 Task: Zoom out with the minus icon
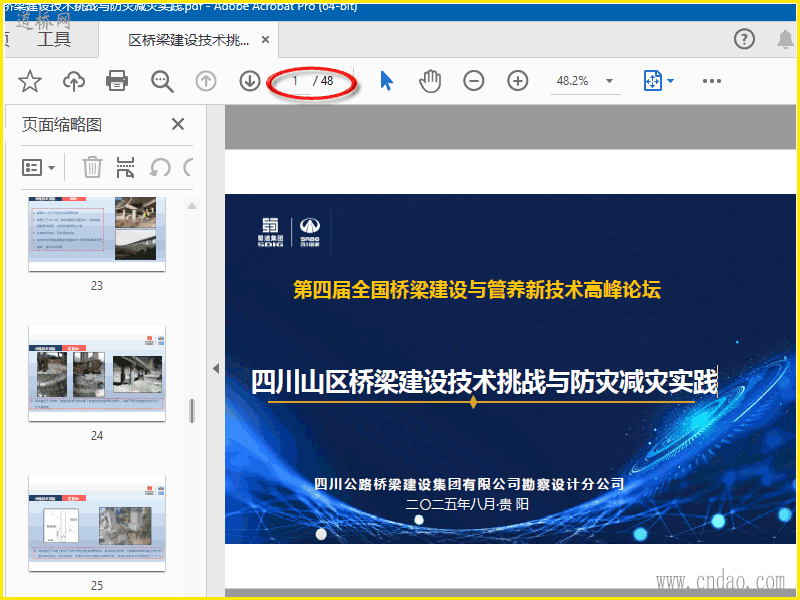click(x=474, y=81)
